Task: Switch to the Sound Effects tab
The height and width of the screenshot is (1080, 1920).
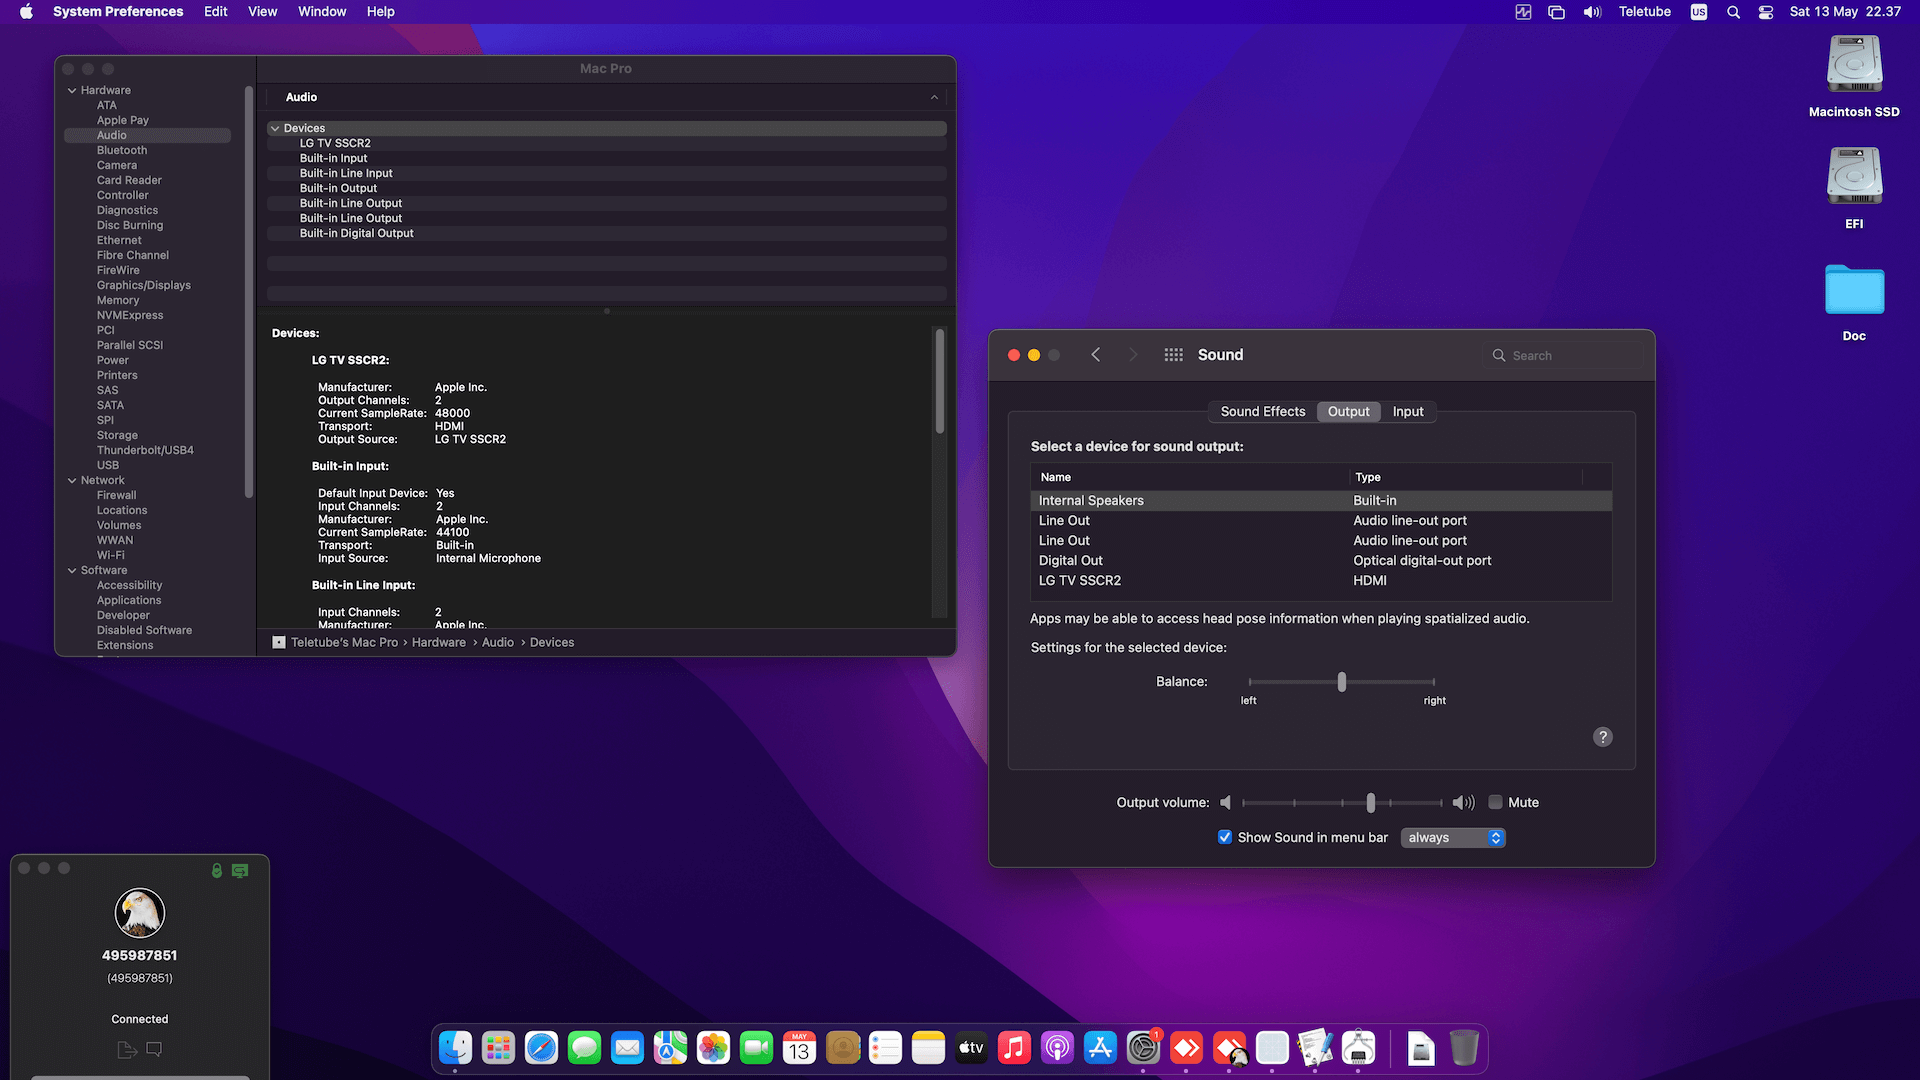Action: pyautogui.click(x=1263, y=411)
